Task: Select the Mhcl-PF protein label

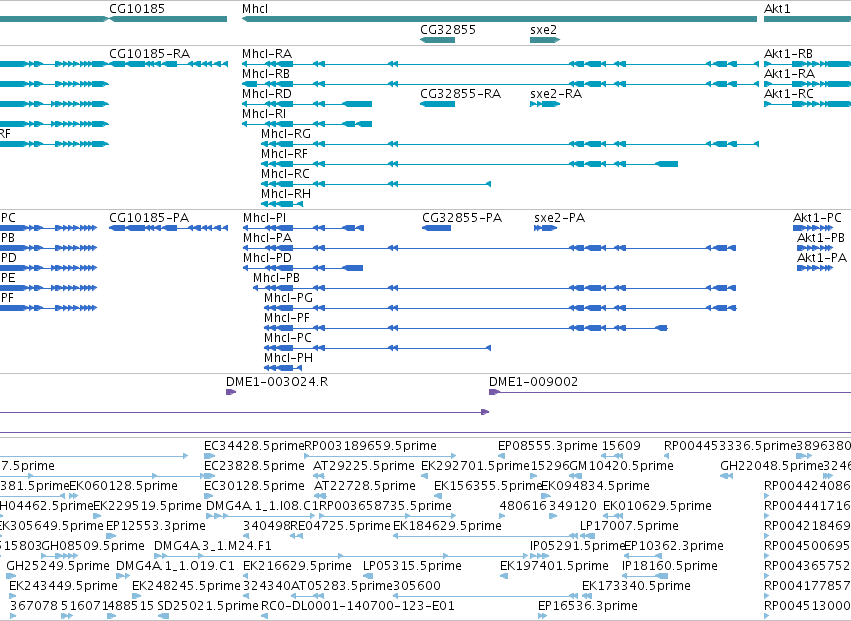Action: (x=287, y=318)
